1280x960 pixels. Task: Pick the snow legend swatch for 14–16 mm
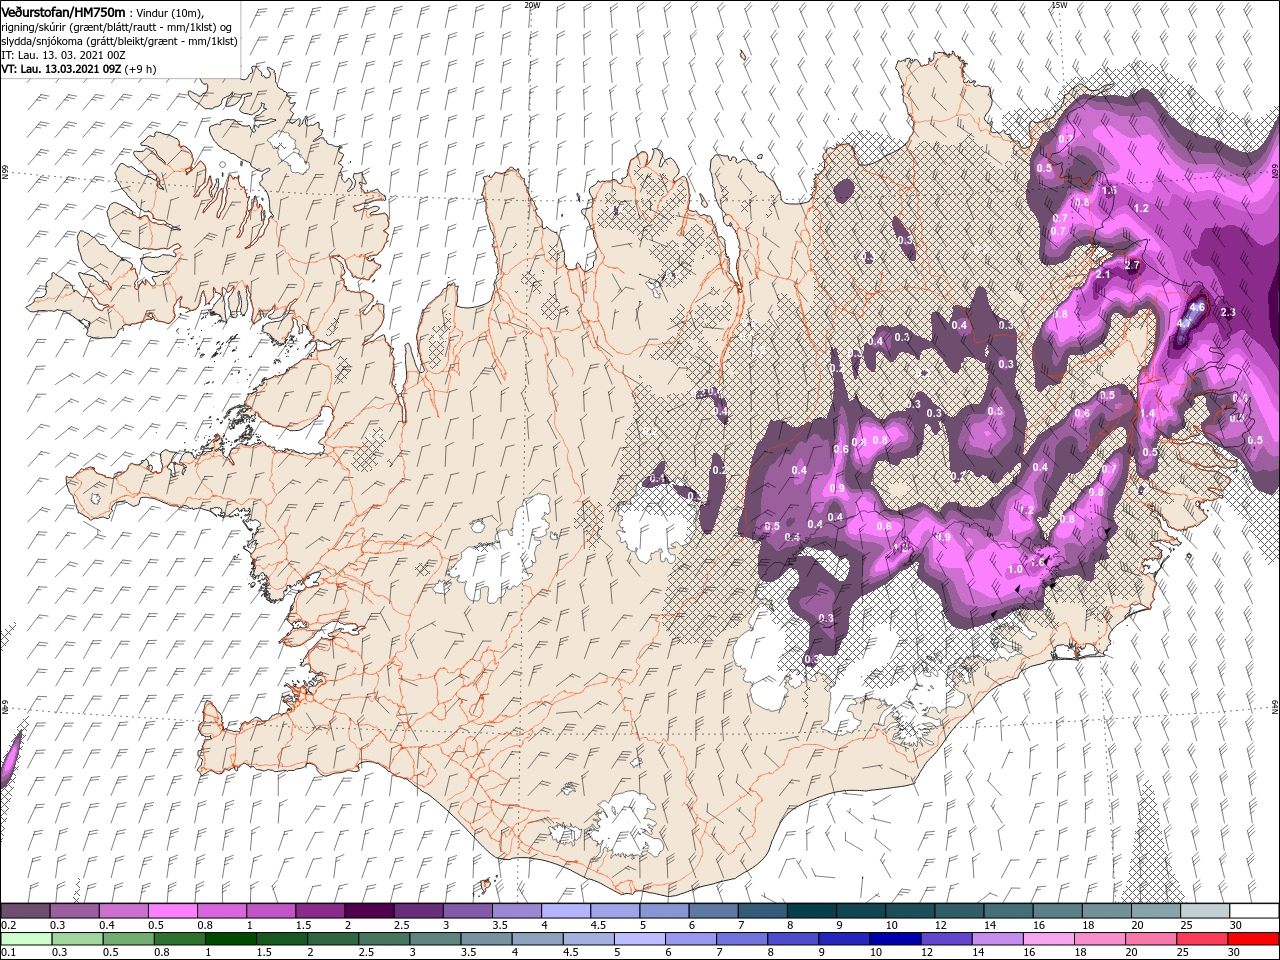click(x=1008, y=911)
